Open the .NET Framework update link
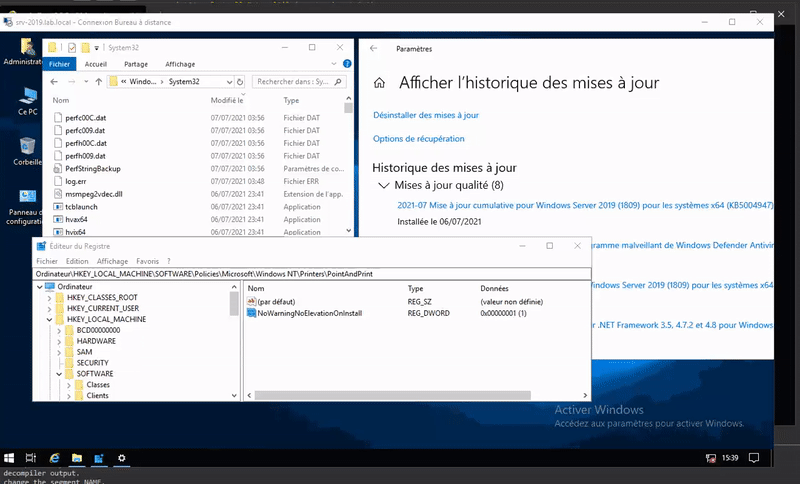Image resolution: width=800 pixels, height=484 pixels. click(683, 325)
